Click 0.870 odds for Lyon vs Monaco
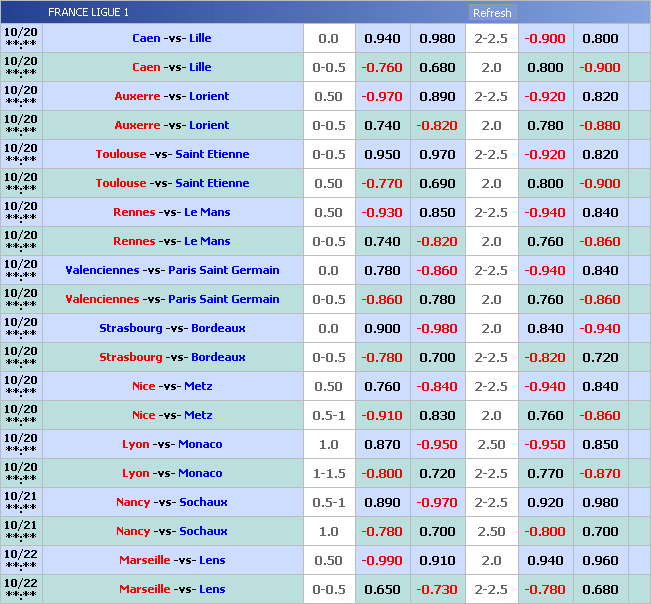651x604 pixels. point(382,445)
